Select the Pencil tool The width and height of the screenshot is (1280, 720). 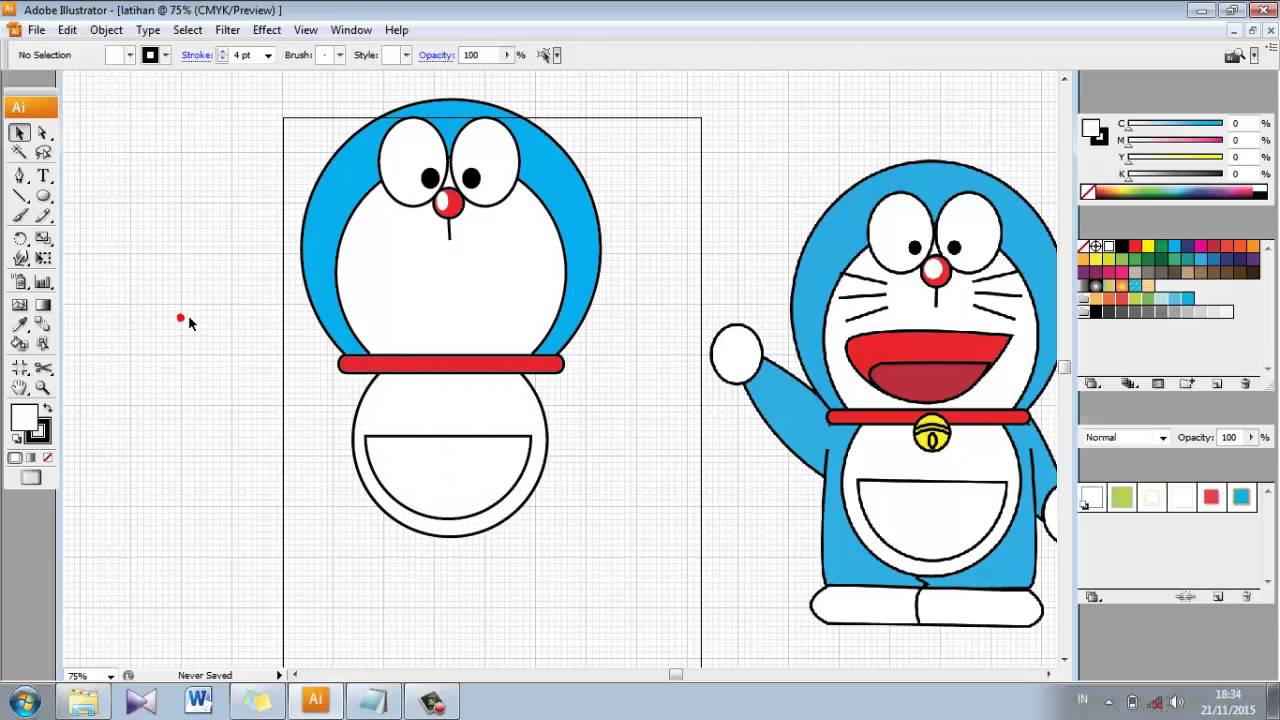(x=43, y=215)
